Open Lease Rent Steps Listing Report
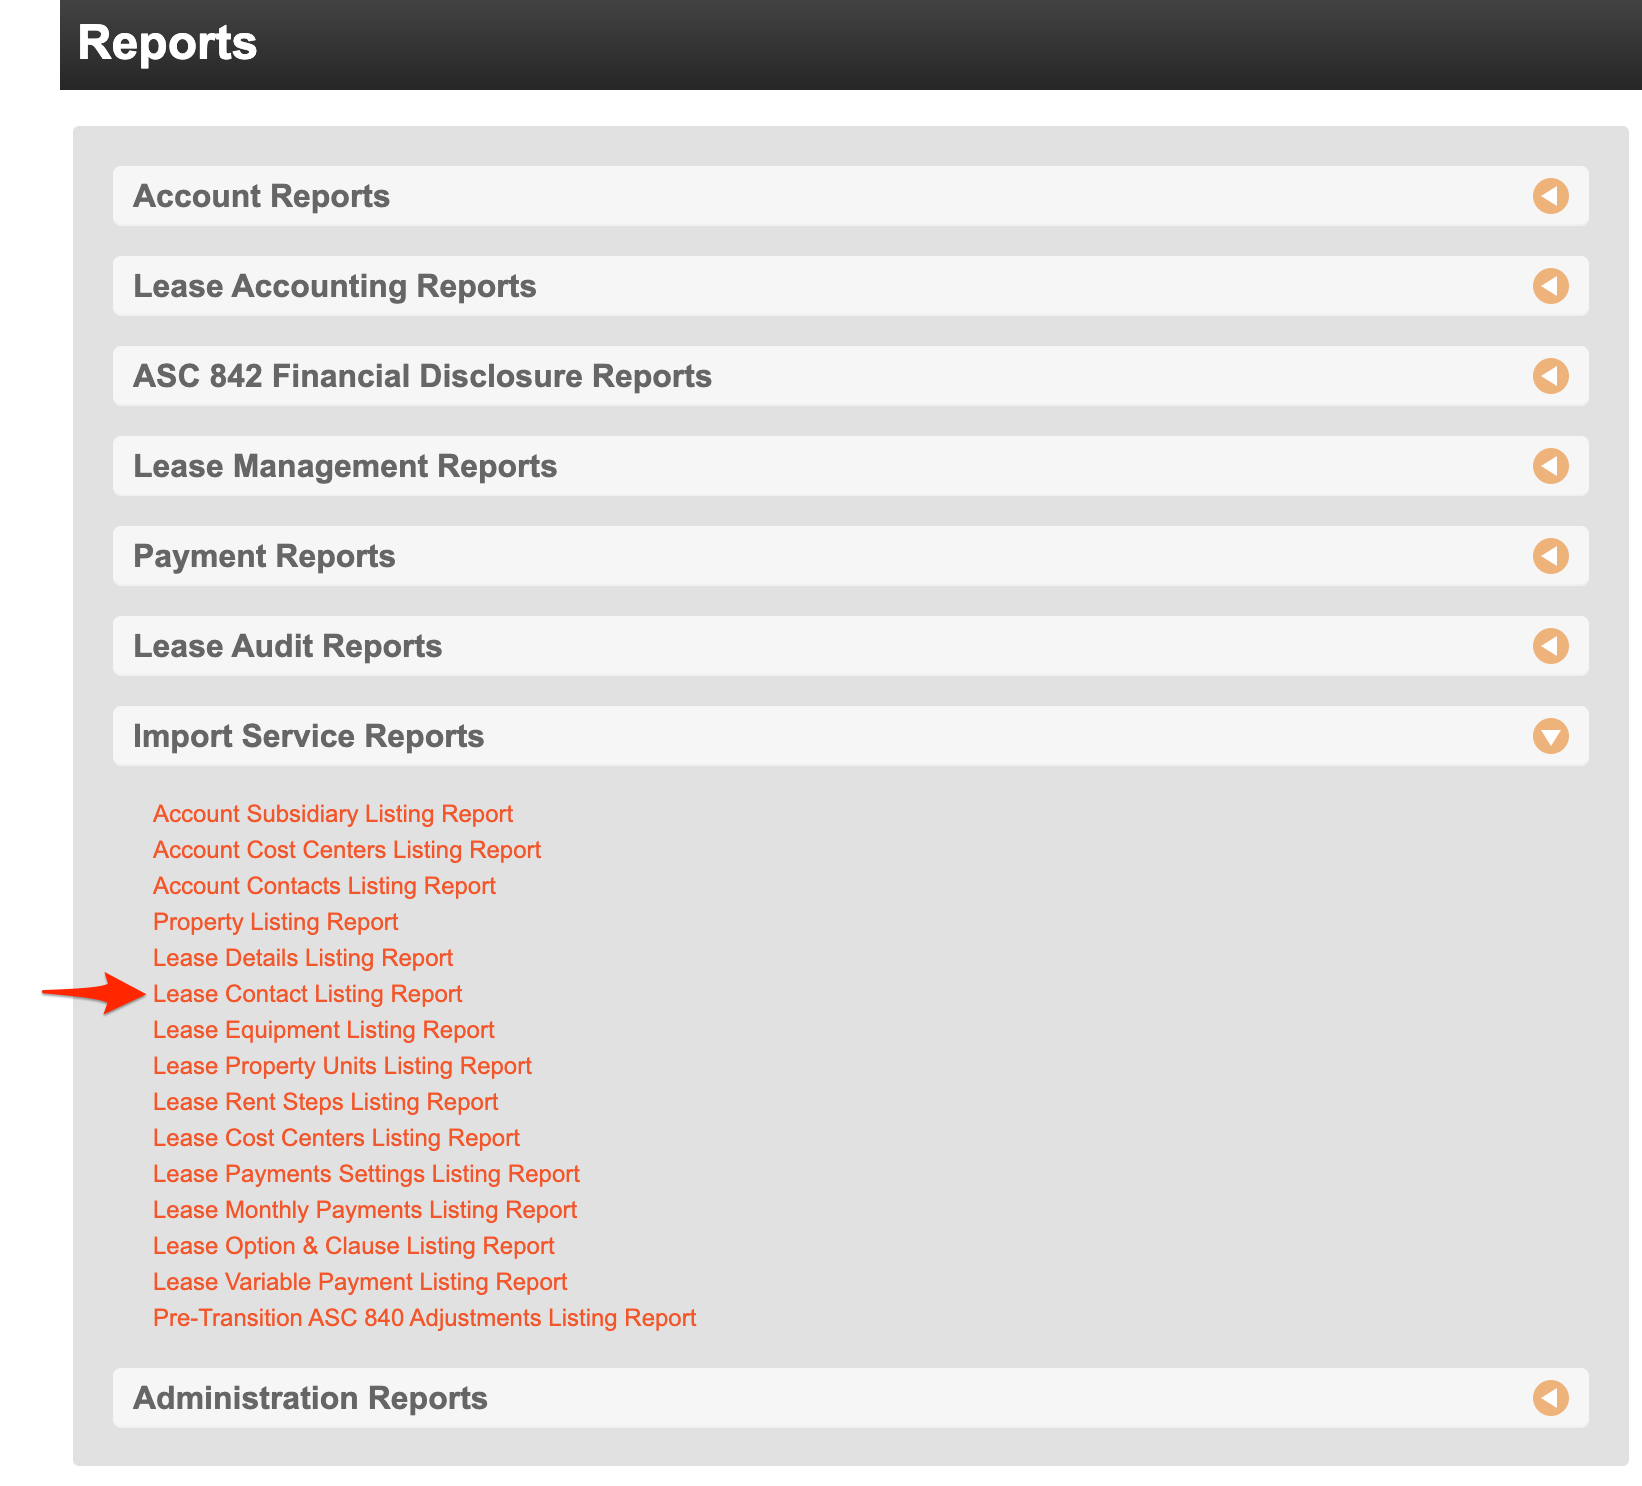Viewport: 1642px width, 1486px height. click(325, 1102)
